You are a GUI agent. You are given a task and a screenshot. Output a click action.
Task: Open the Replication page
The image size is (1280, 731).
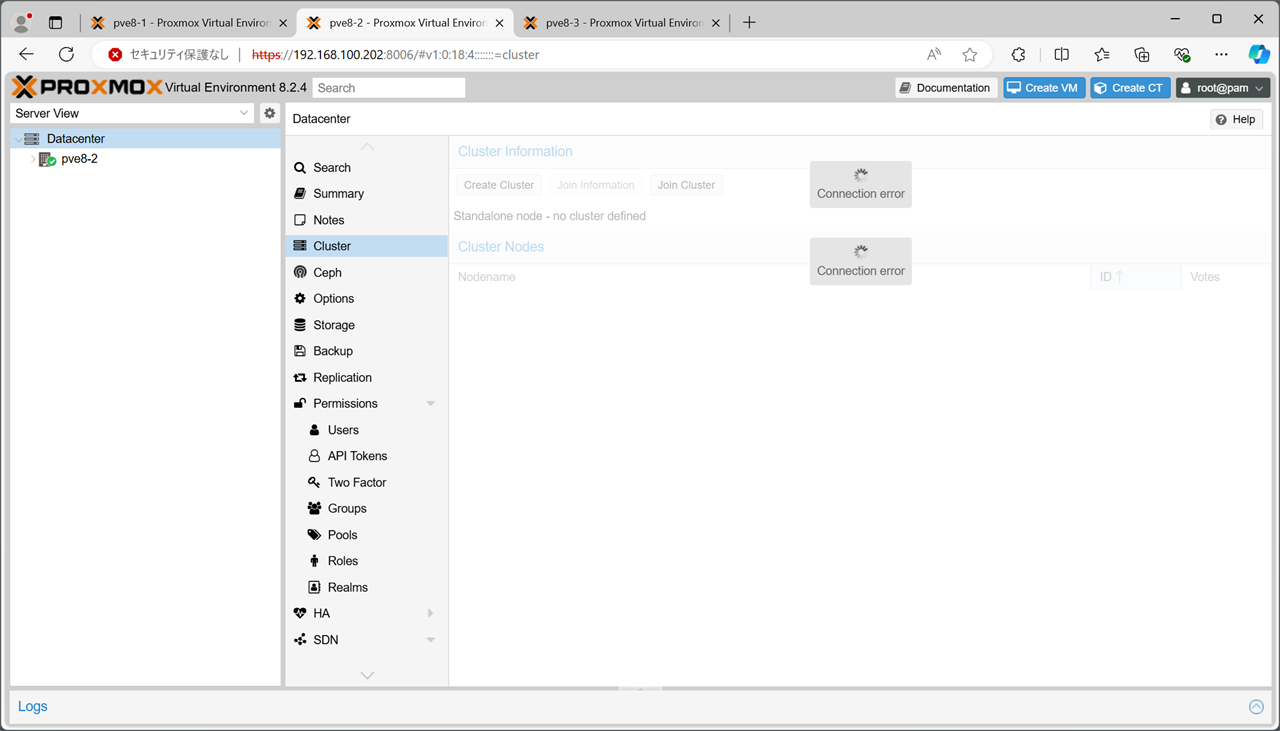[342, 377]
